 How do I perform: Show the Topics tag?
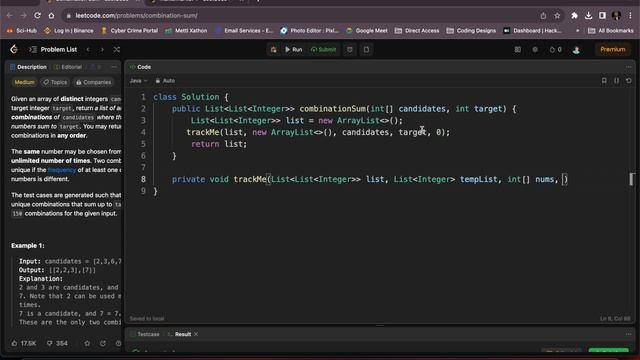[x=55, y=82]
